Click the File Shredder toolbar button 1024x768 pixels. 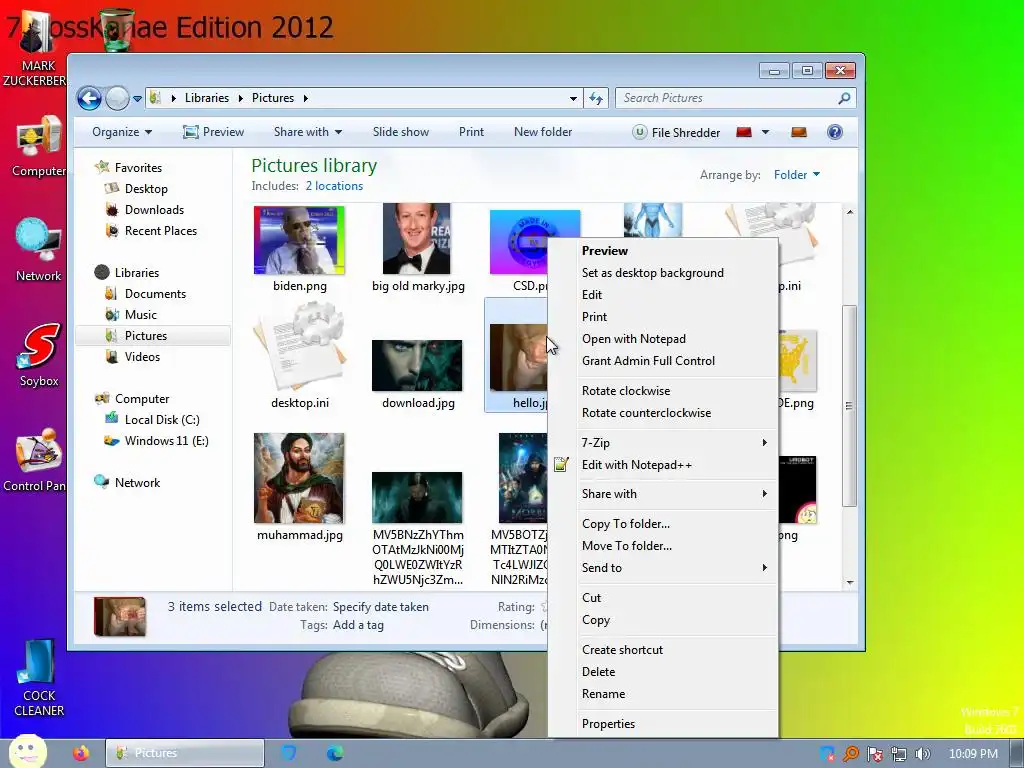pos(677,133)
